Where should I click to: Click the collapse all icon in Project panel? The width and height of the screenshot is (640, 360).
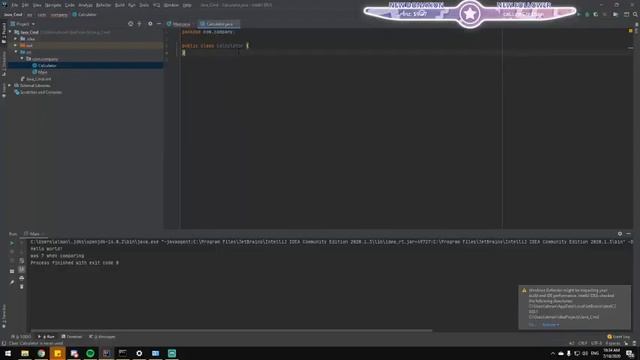pyautogui.click(x=140, y=24)
